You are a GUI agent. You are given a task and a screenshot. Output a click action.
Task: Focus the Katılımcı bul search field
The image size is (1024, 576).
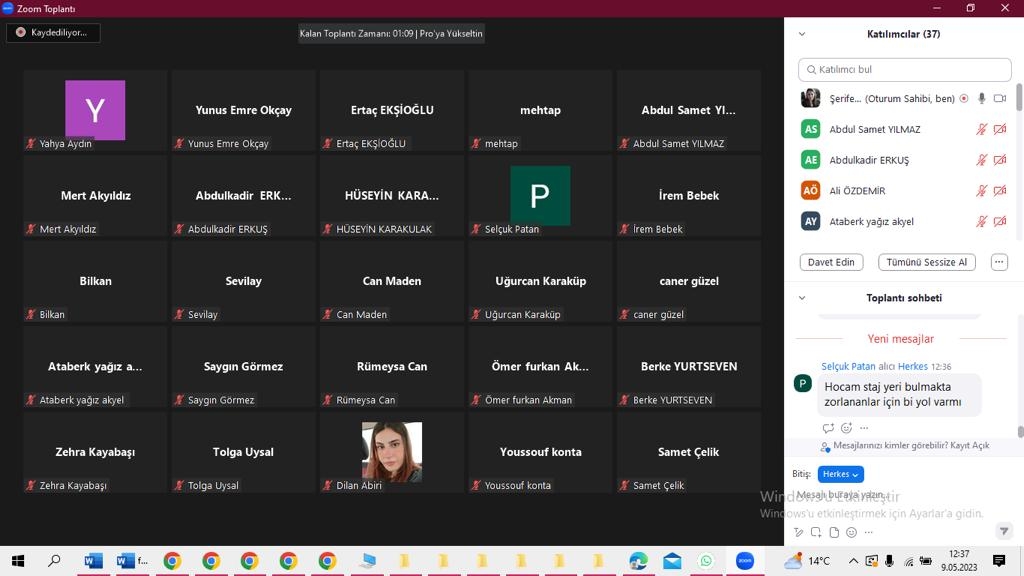(x=904, y=69)
